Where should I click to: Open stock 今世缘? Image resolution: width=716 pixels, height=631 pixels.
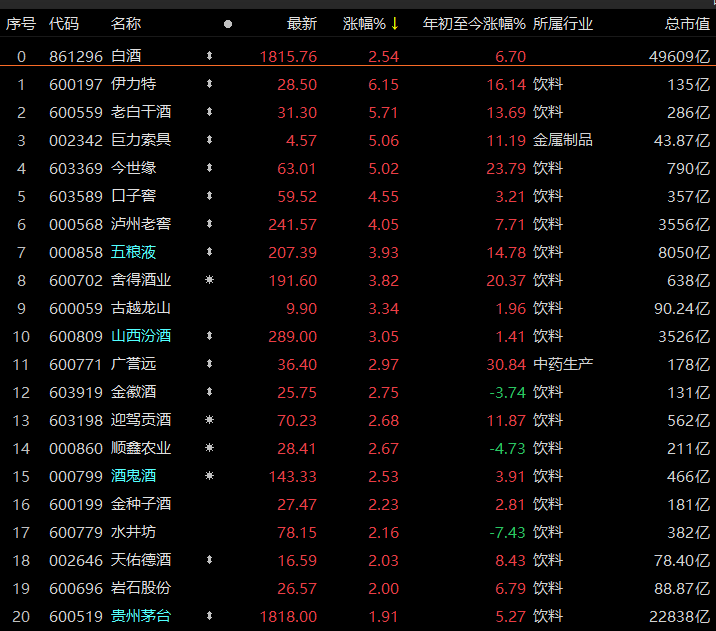pos(133,168)
